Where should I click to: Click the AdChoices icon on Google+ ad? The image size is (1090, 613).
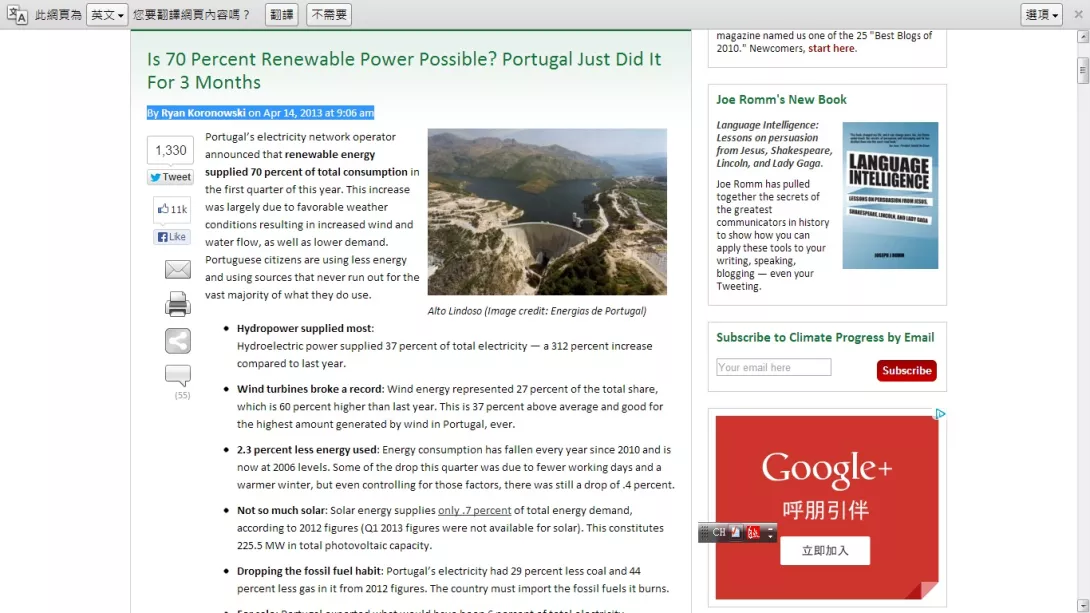(940, 414)
